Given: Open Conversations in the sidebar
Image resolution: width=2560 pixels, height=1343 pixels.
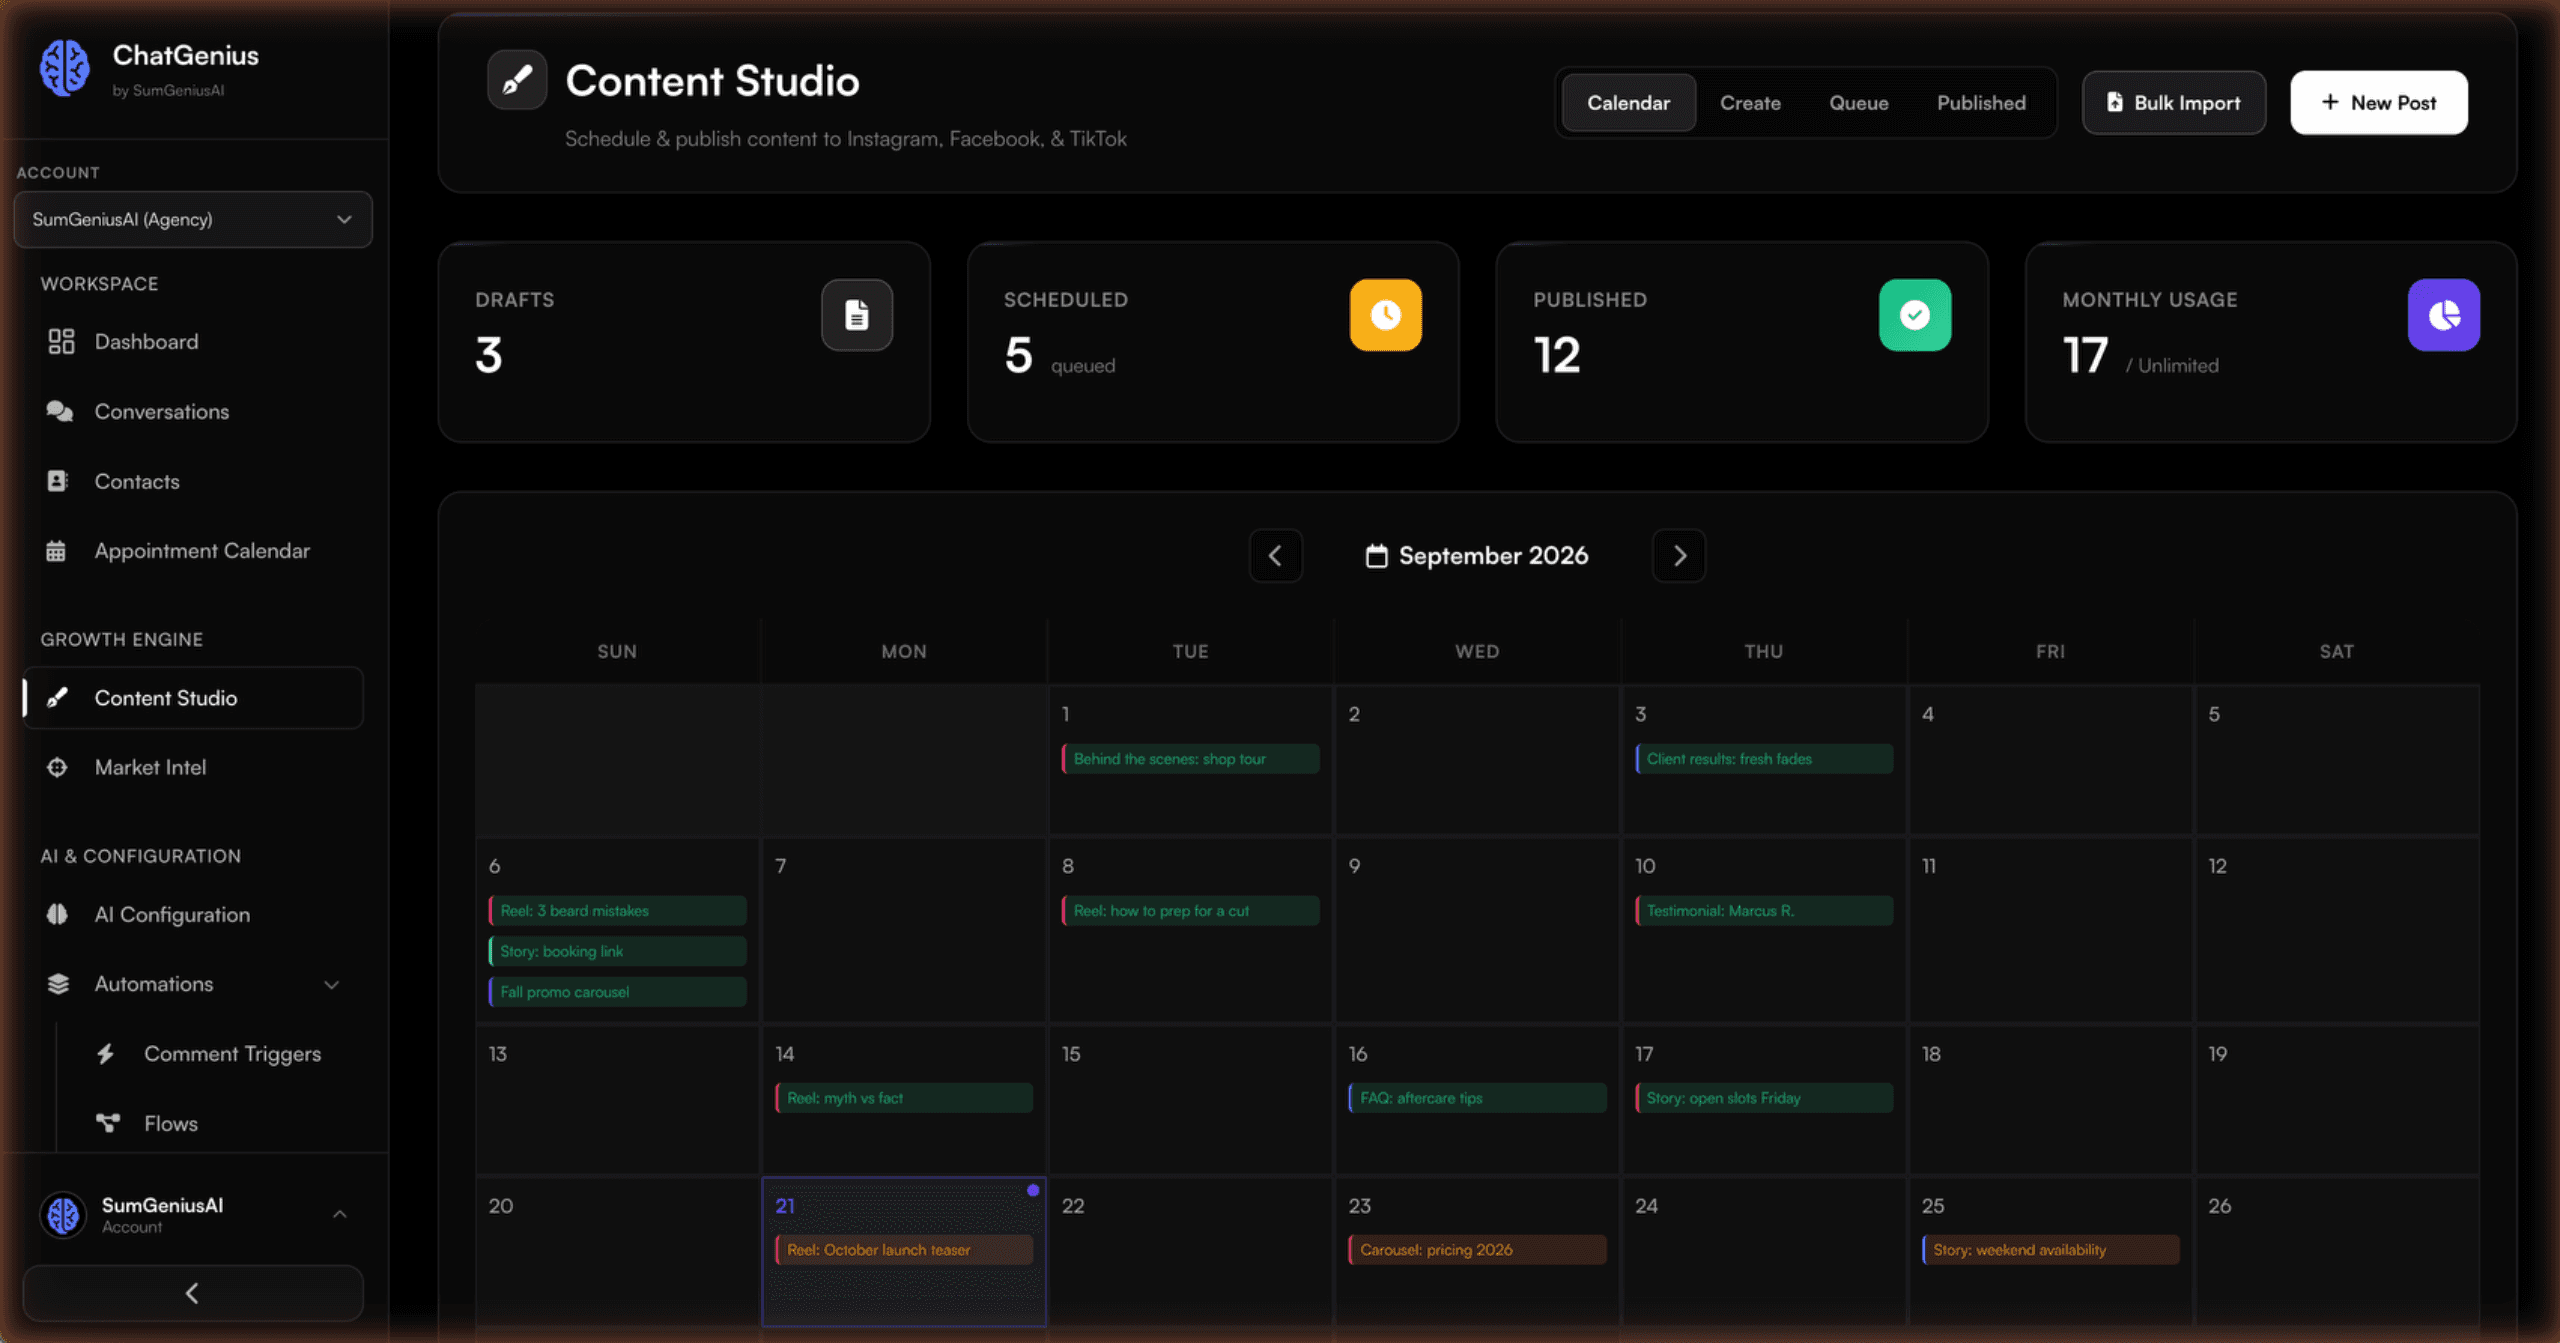Looking at the screenshot, I should point(193,412).
